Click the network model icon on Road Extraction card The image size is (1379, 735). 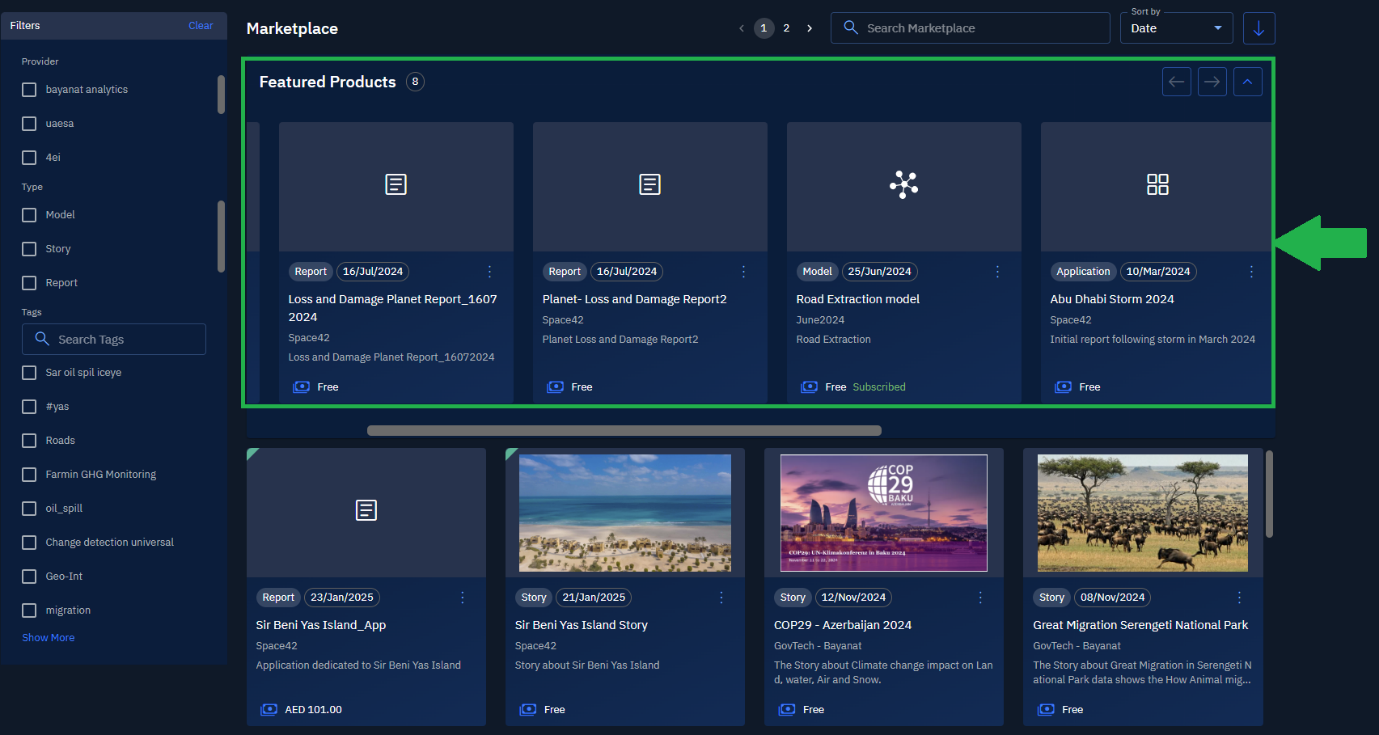(903, 185)
